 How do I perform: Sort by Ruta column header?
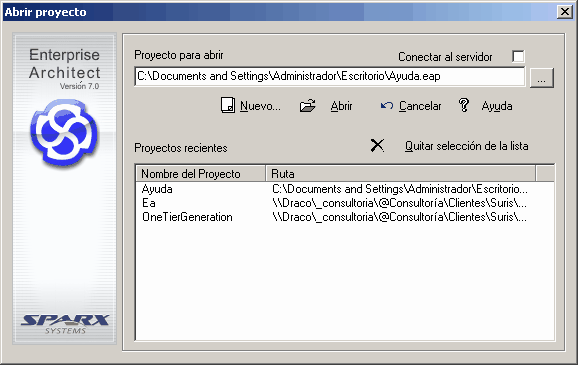(401, 173)
